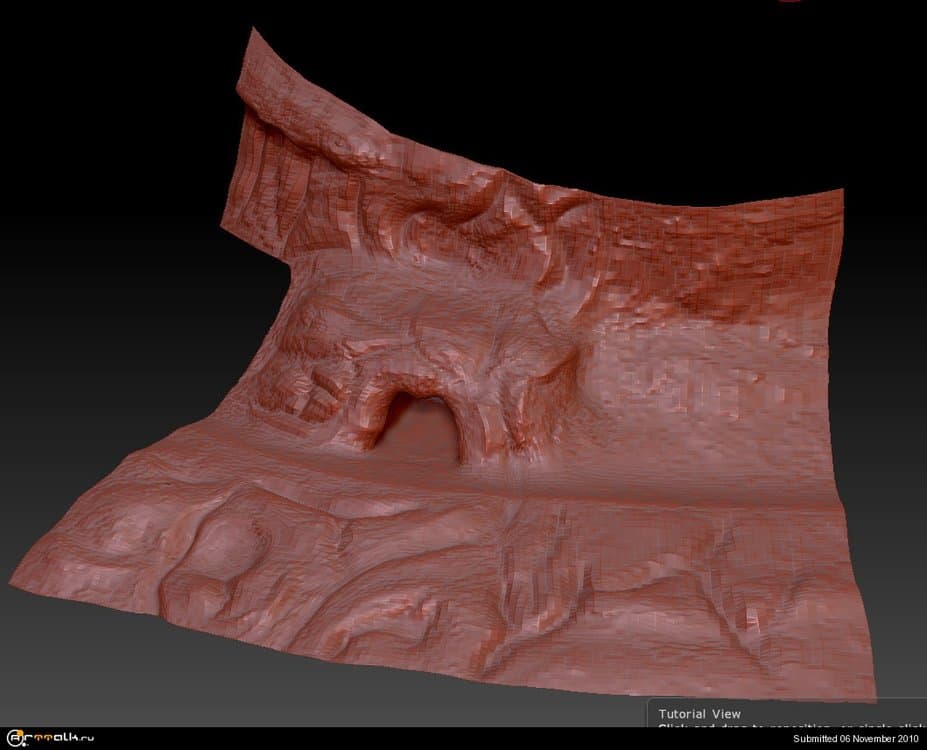927x750 pixels.
Task: Click the upper-right corner of the terrain mesh
Action: coord(838,190)
